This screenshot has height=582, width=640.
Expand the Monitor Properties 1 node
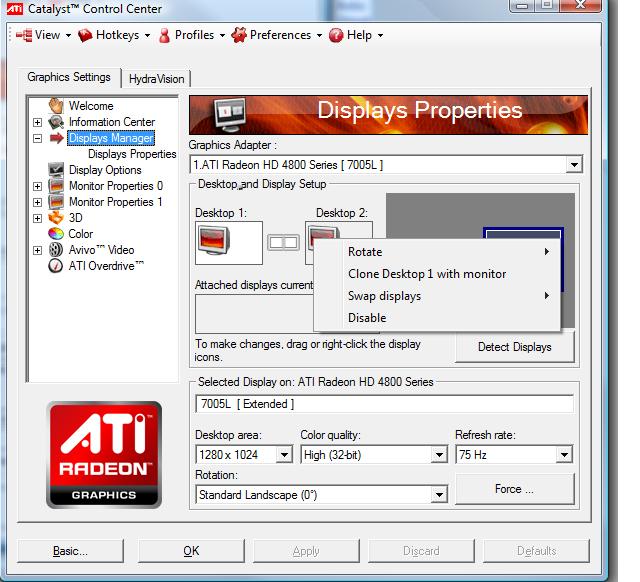[x=37, y=202]
